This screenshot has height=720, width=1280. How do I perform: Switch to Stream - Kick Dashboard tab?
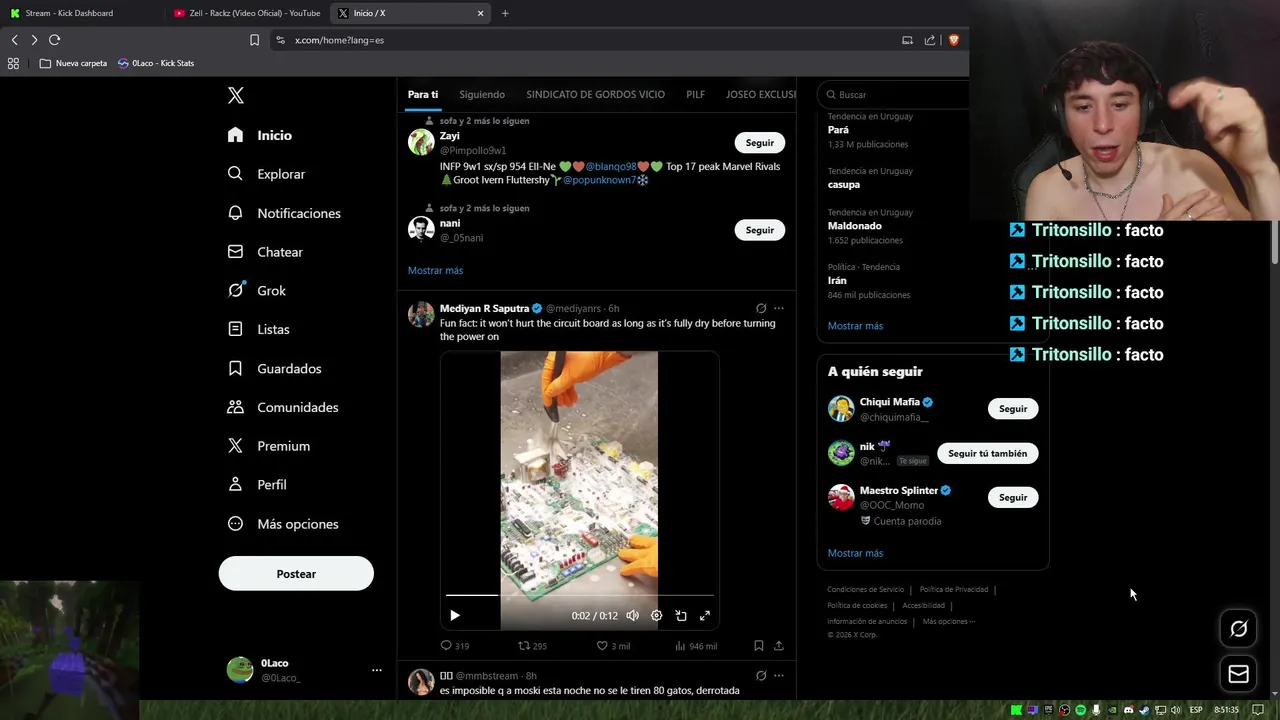pyautogui.click(x=80, y=13)
